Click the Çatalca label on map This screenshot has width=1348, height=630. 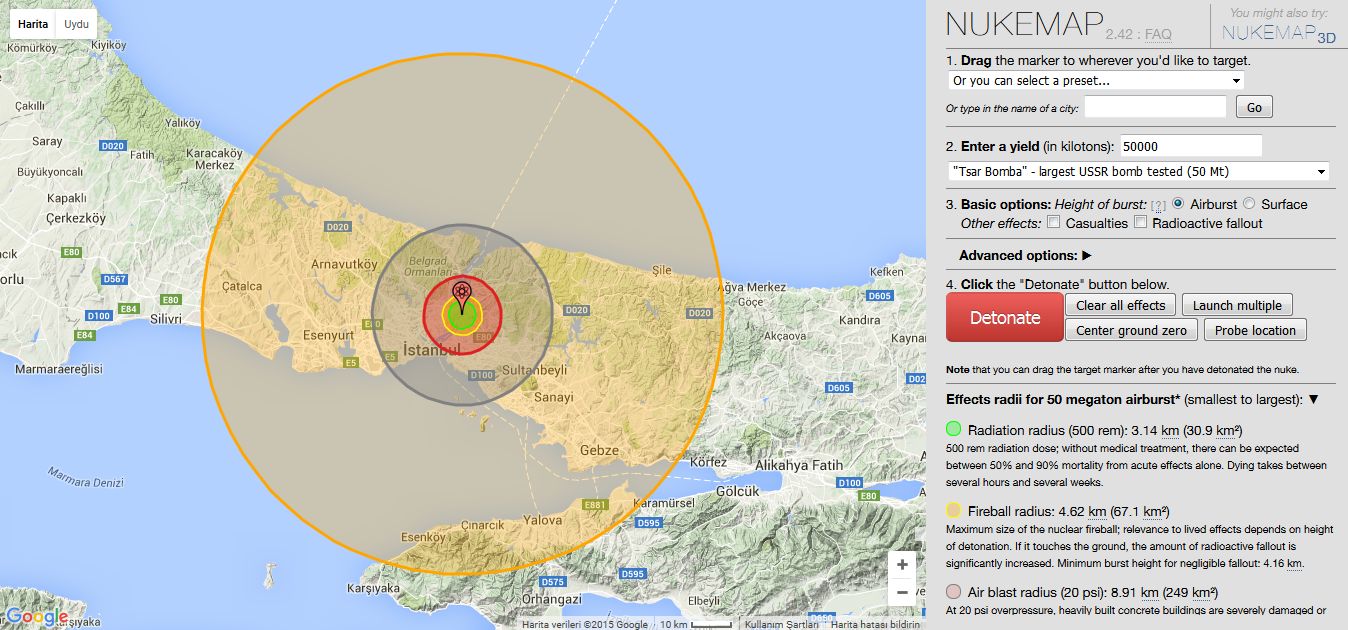242,286
